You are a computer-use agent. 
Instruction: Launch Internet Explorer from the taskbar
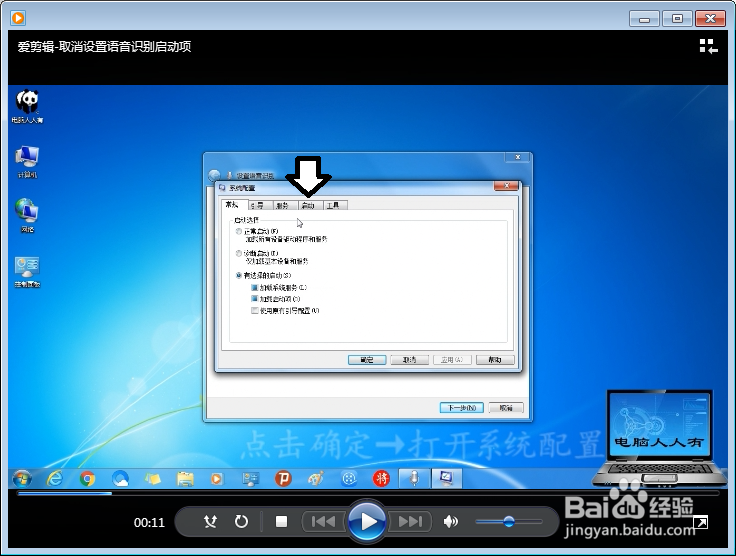tap(54, 479)
